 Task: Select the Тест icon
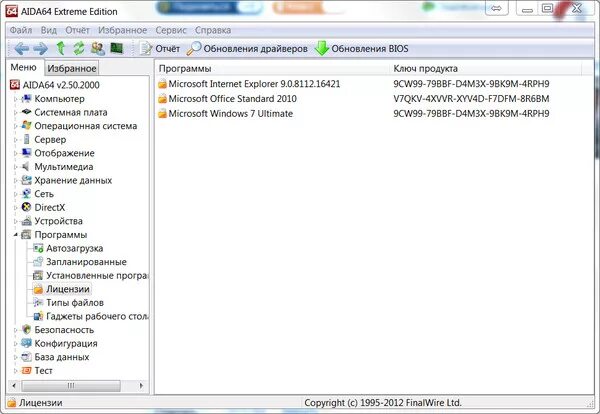tap(26, 370)
